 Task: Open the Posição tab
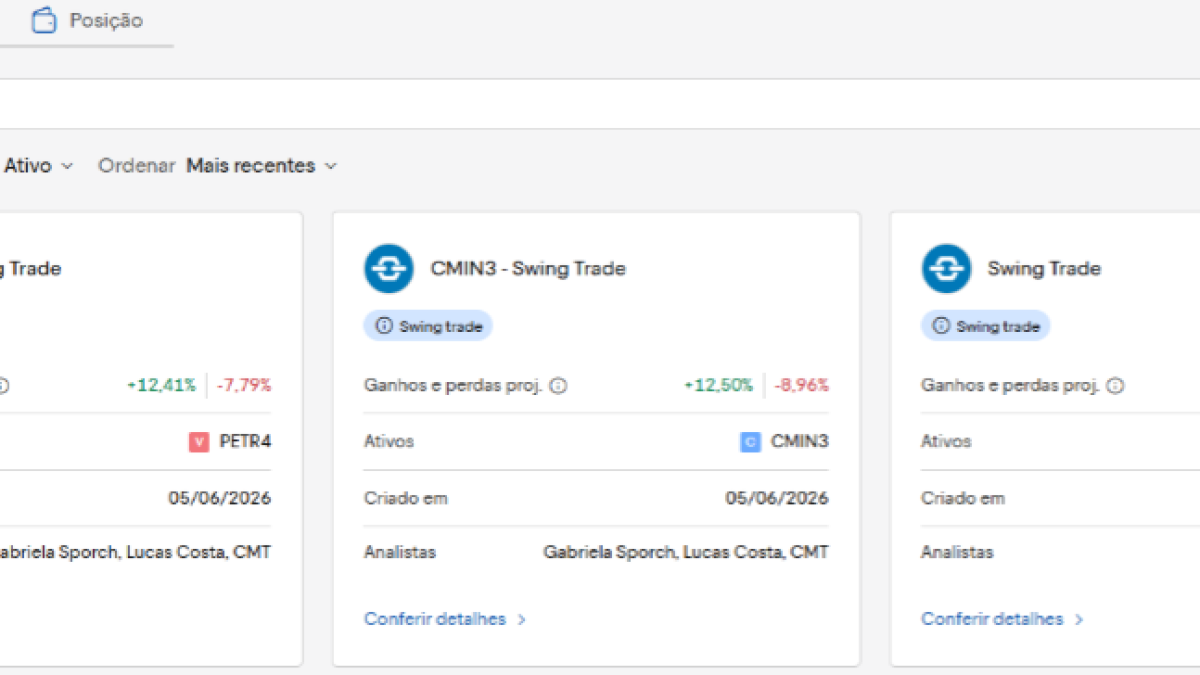(86, 21)
